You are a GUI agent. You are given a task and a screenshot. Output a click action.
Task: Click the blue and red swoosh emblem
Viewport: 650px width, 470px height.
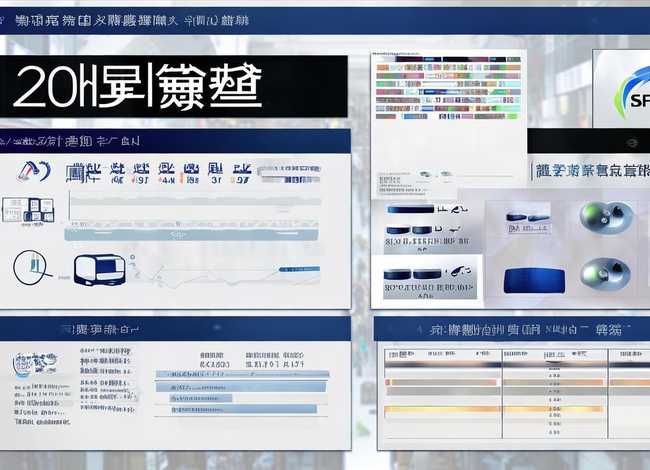pyautogui.click(x=34, y=171)
